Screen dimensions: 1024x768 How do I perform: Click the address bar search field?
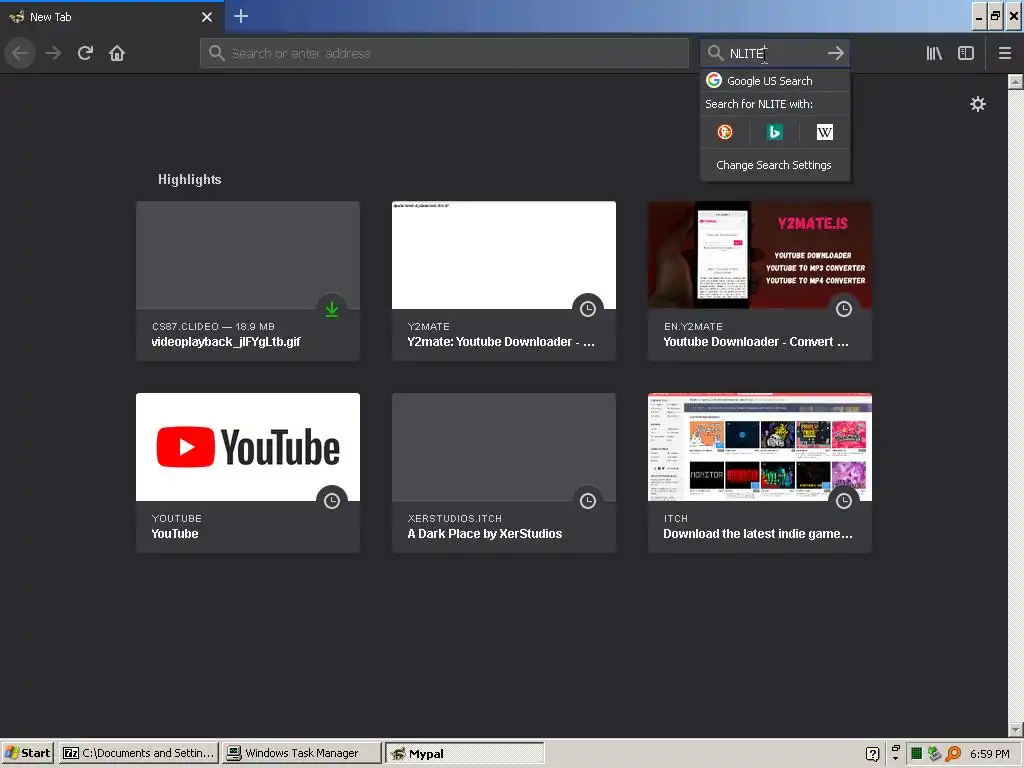click(444, 53)
